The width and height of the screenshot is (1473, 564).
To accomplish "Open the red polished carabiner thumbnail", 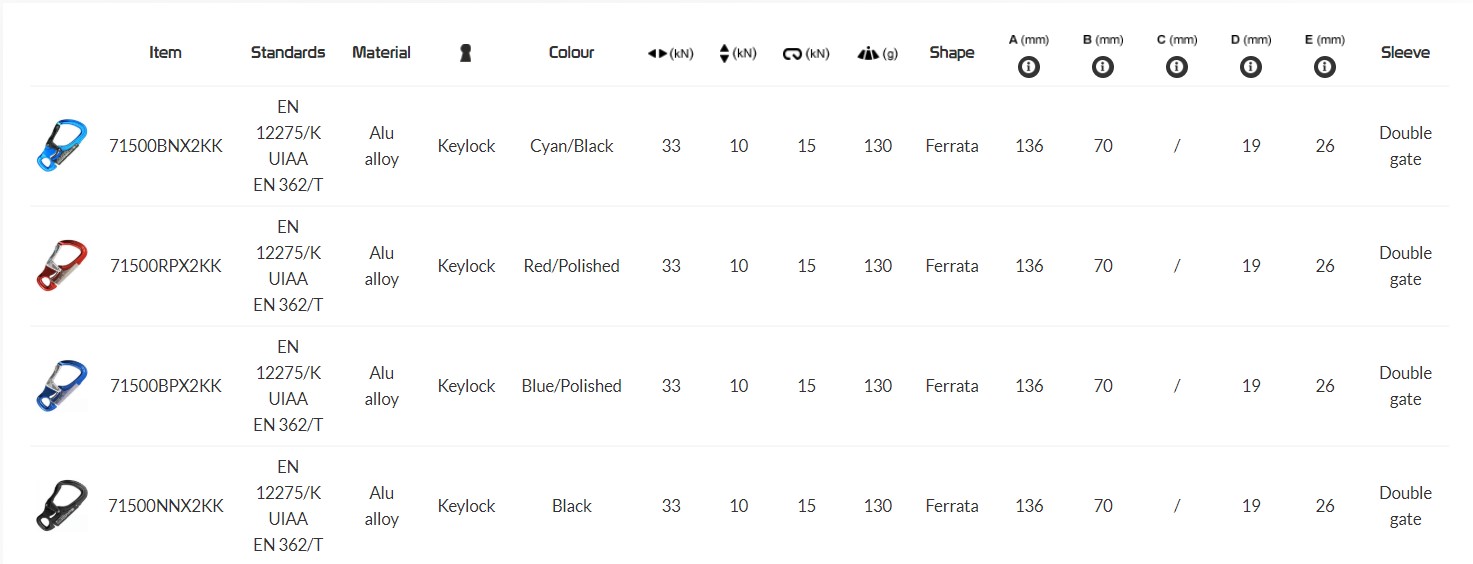I will 61,266.
